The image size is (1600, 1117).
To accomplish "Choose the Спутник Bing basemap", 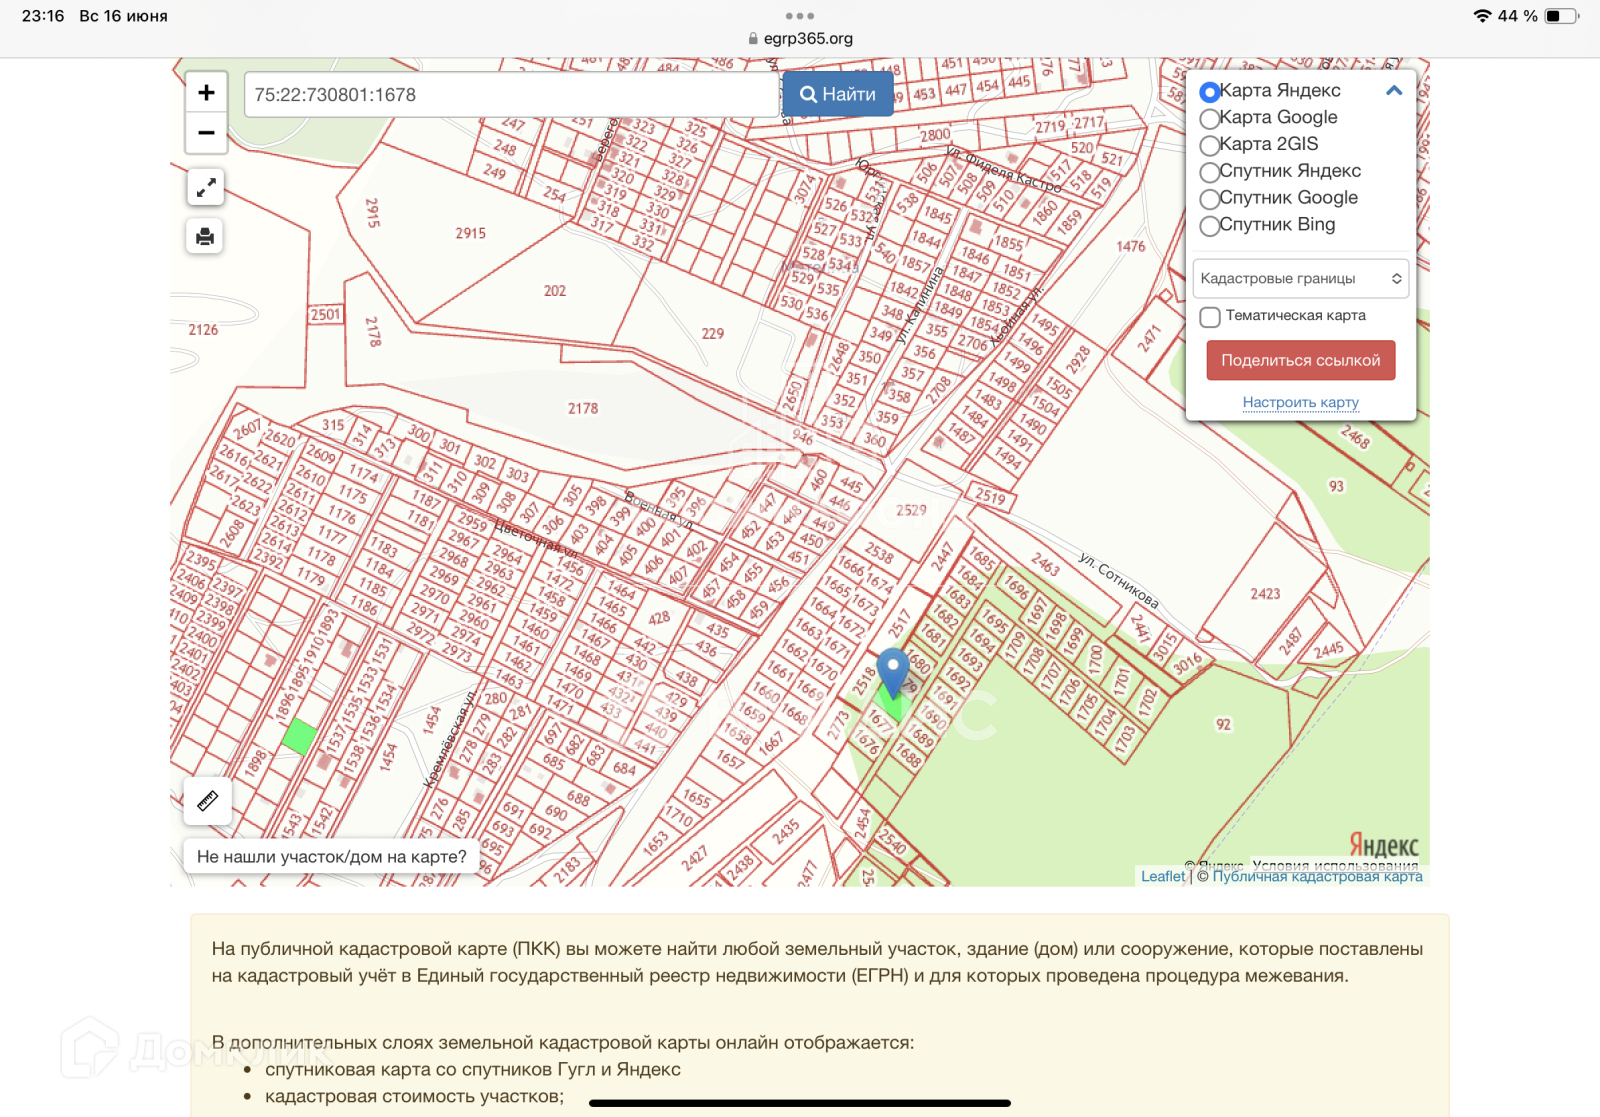I will pyautogui.click(x=1210, y=226).
